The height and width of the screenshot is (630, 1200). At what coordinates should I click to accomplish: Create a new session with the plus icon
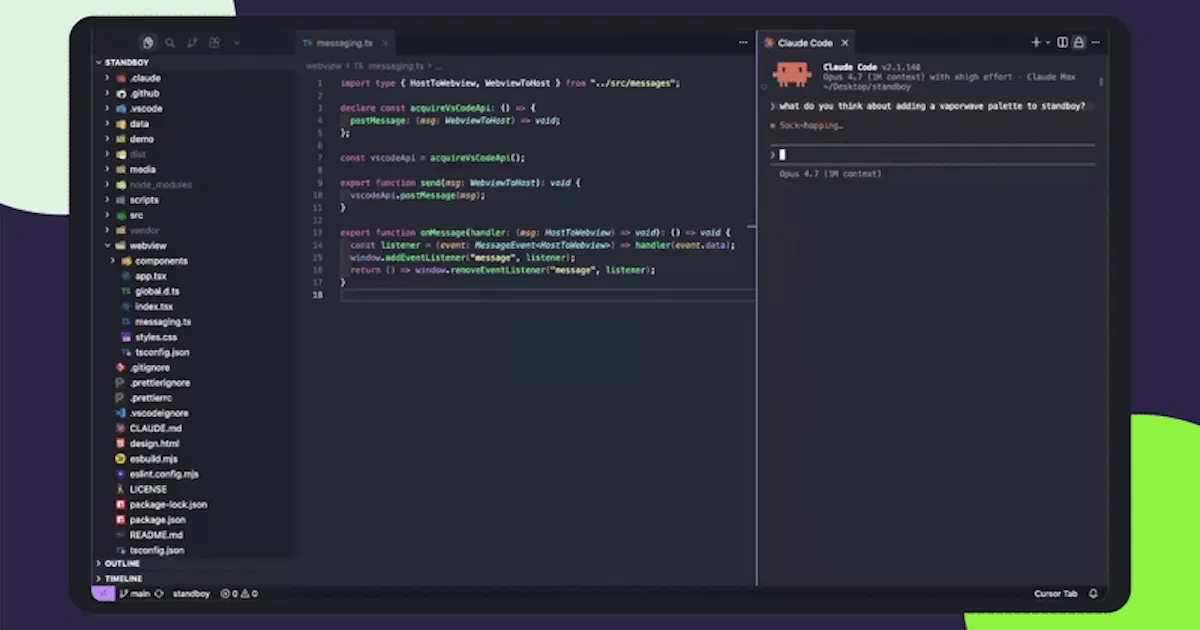(1036, 43)
